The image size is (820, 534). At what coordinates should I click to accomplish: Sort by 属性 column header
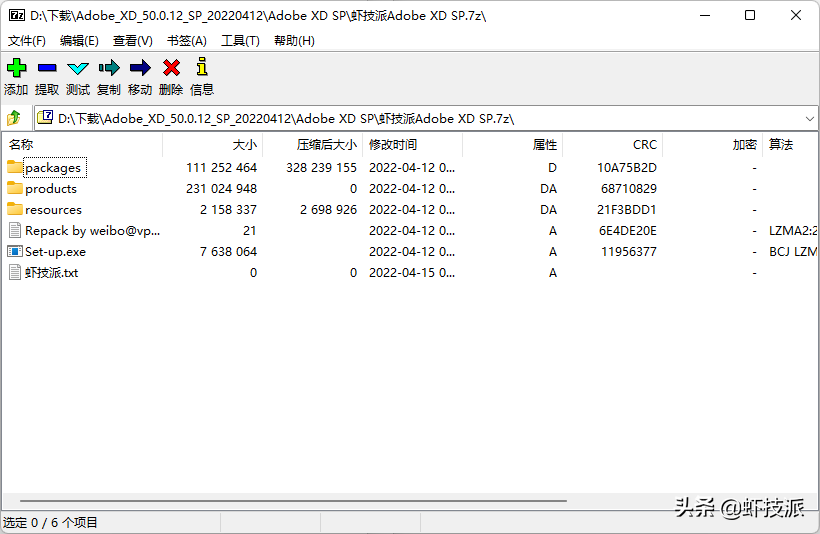(x=512, y=145)
